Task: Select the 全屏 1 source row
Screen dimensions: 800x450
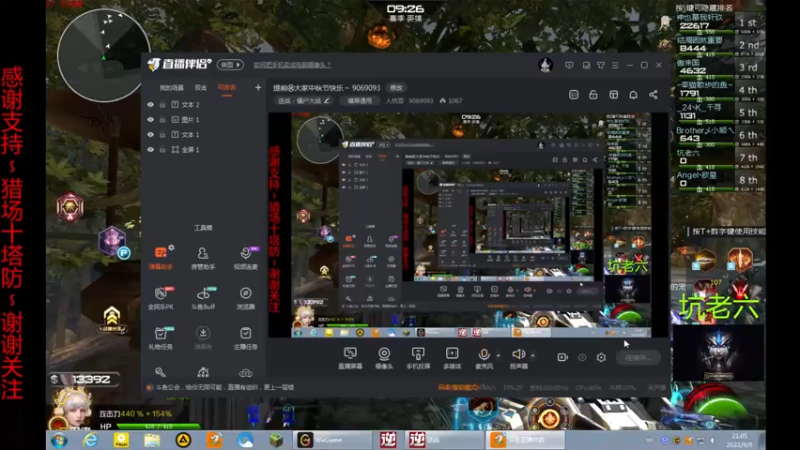Action: (x=204, y=149)
